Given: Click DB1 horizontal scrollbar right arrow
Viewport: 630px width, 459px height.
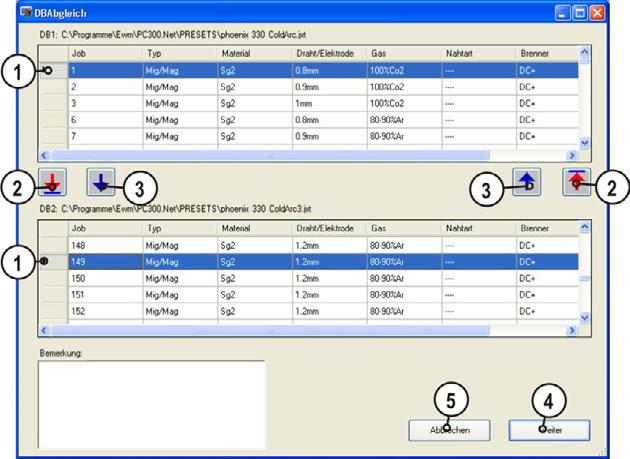Looking at the screenshot, I should pos(571,155).
